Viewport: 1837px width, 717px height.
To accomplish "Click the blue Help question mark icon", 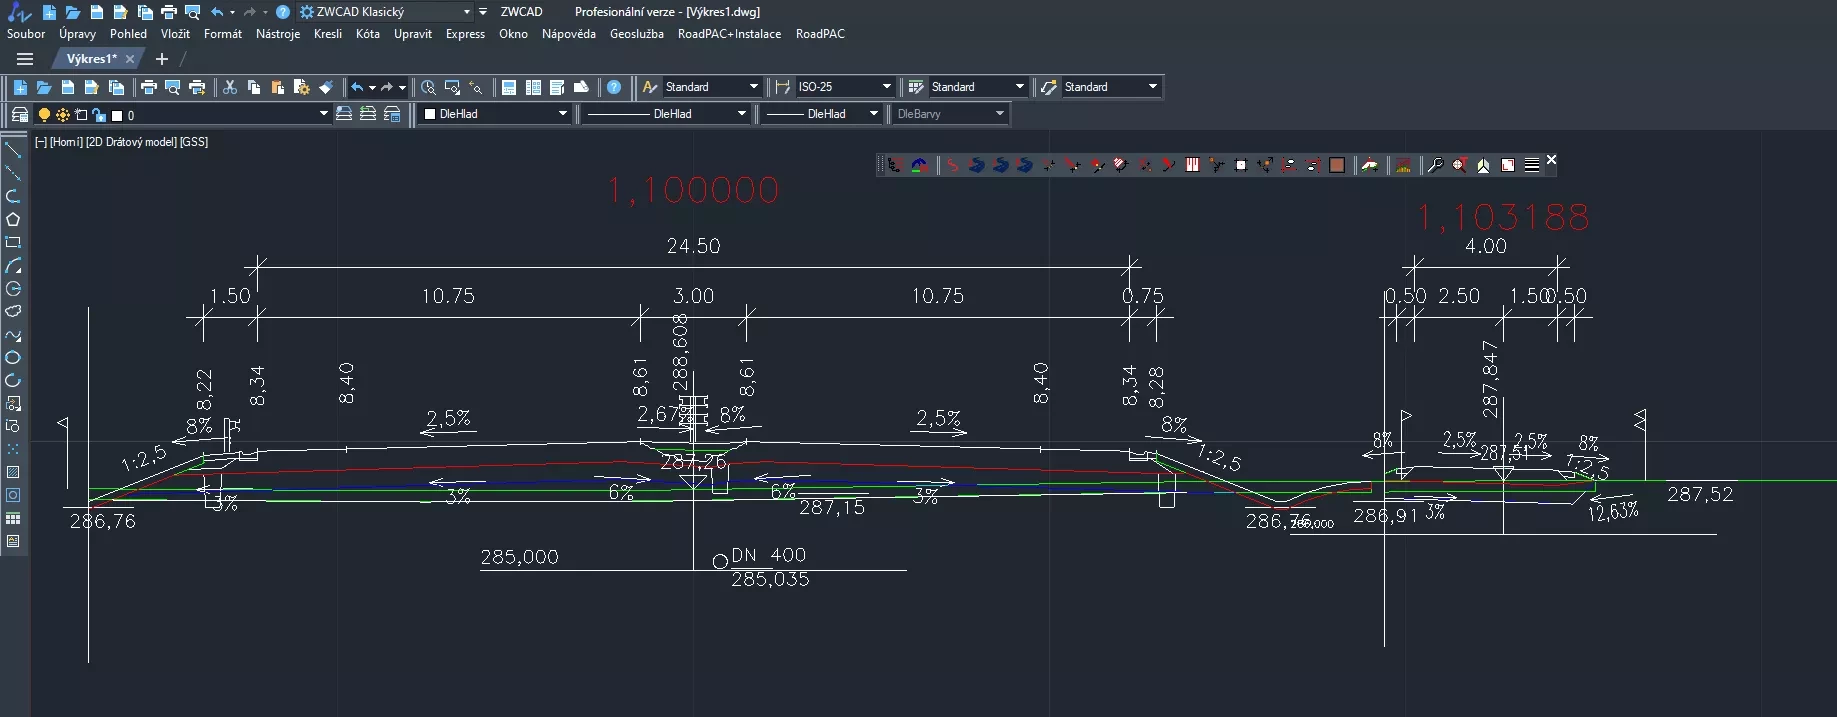I will coord(614,87).
